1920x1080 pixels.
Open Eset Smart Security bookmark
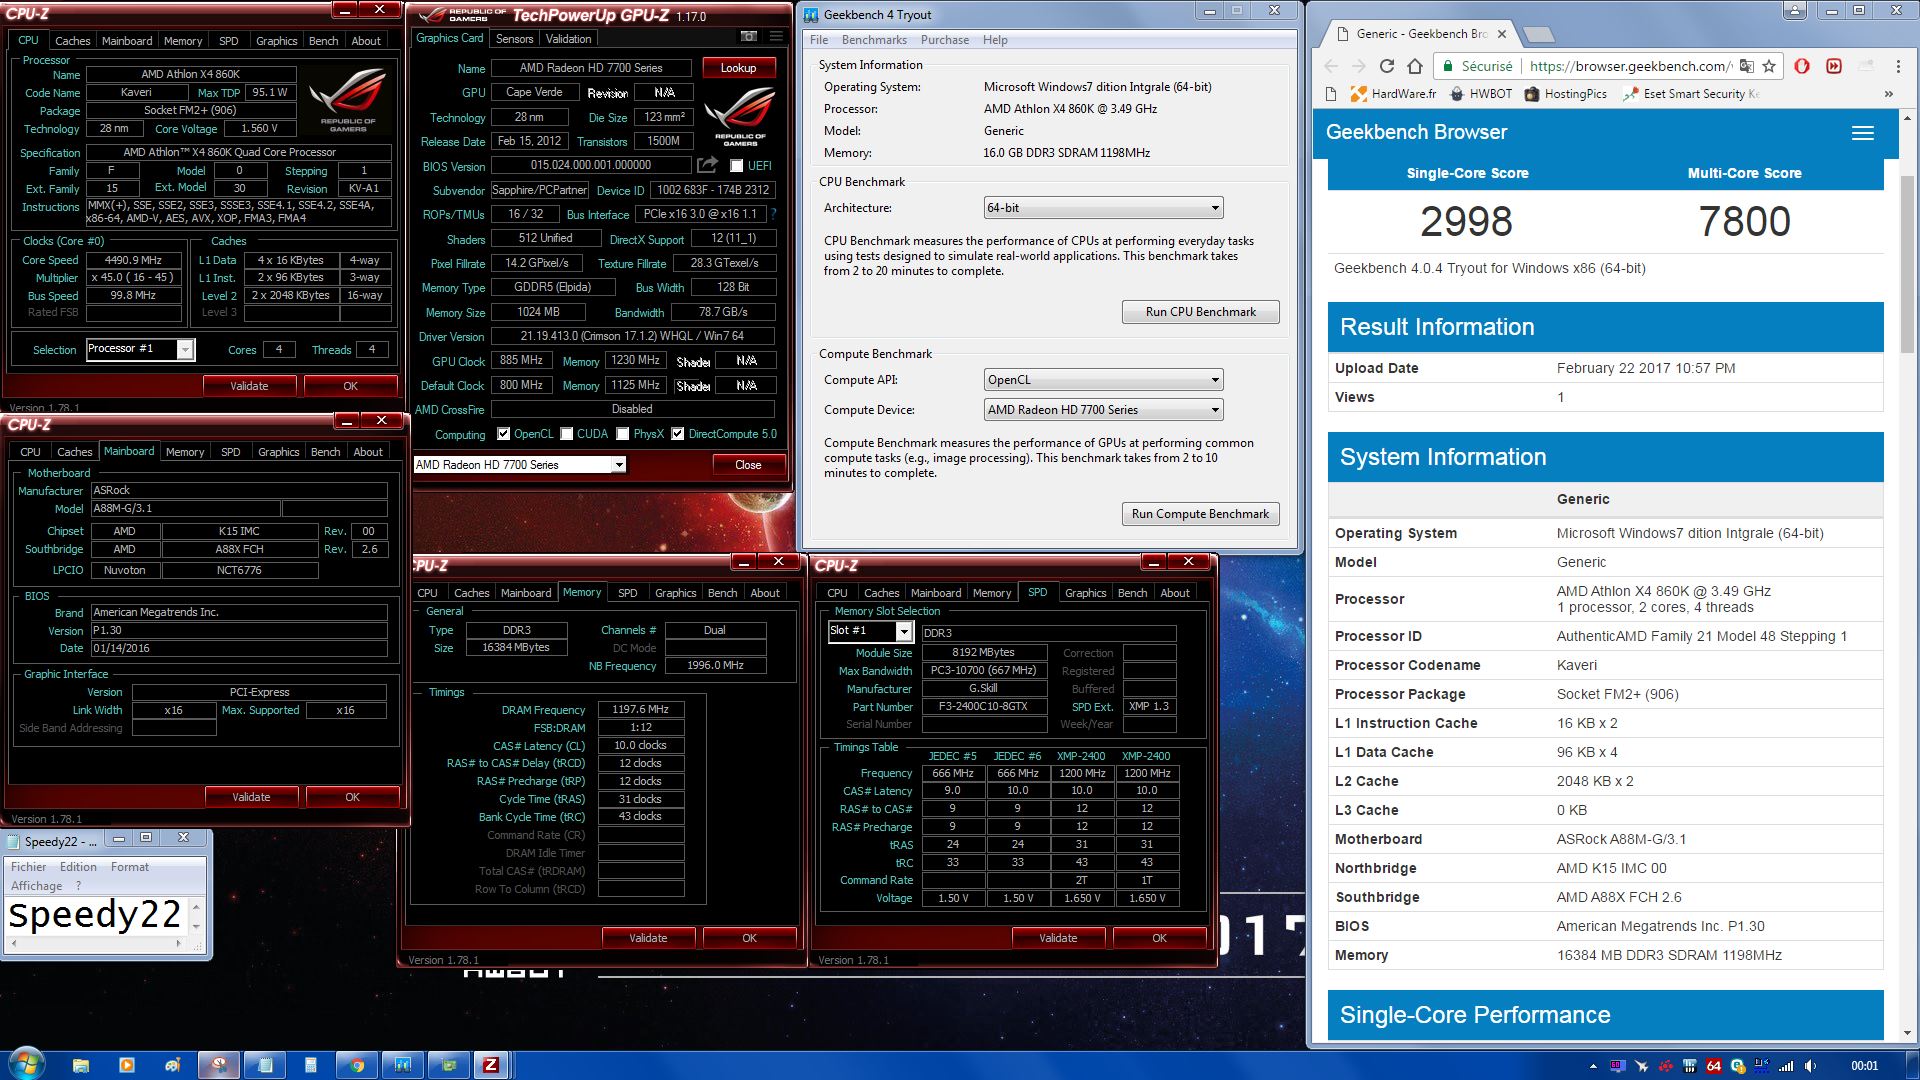[x=1691, y=94]
